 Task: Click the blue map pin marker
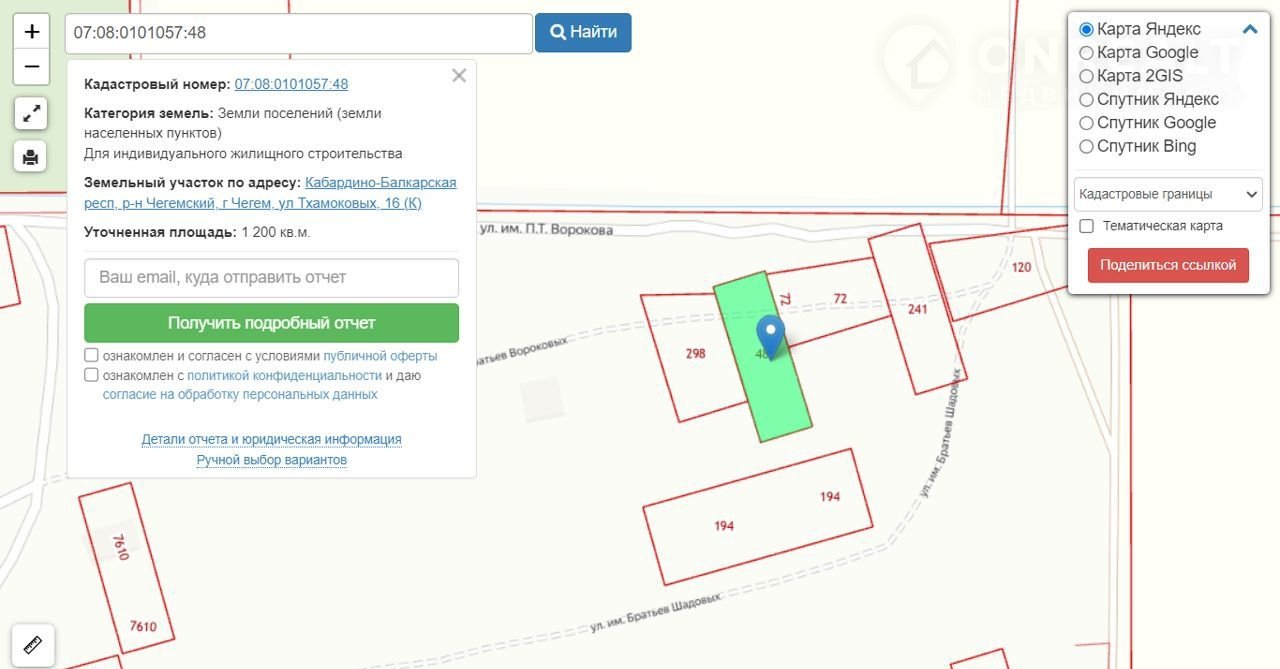point(770,335)
